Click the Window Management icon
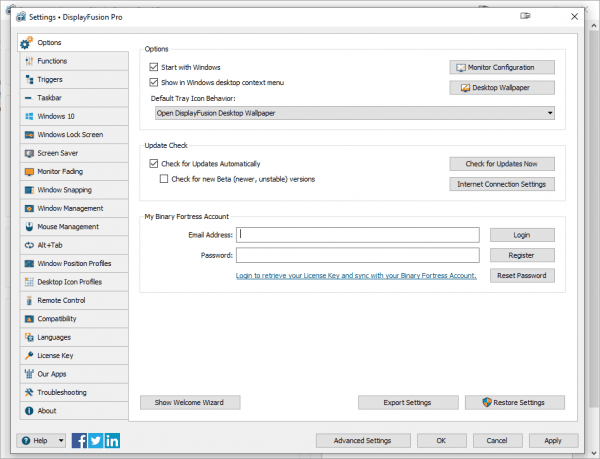This screenshot has height=459, width=600. (29, 208)
